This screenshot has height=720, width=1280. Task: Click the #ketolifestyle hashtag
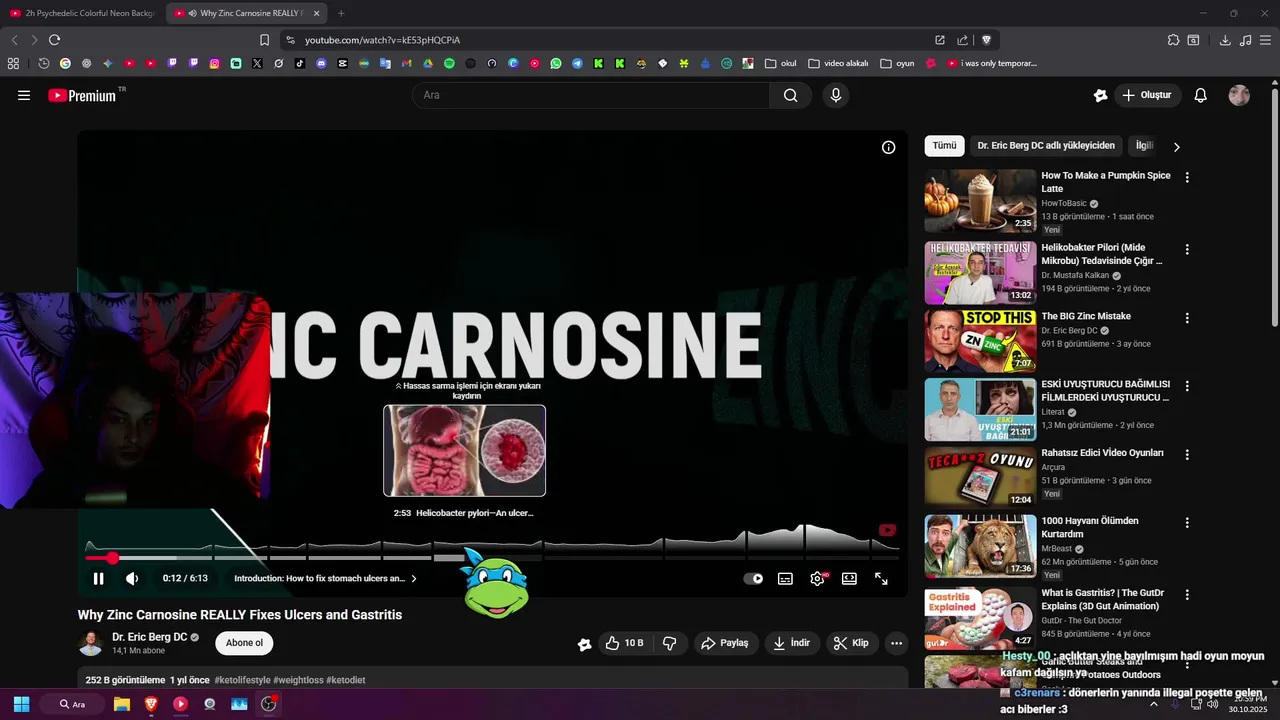(x=242, y=680)
